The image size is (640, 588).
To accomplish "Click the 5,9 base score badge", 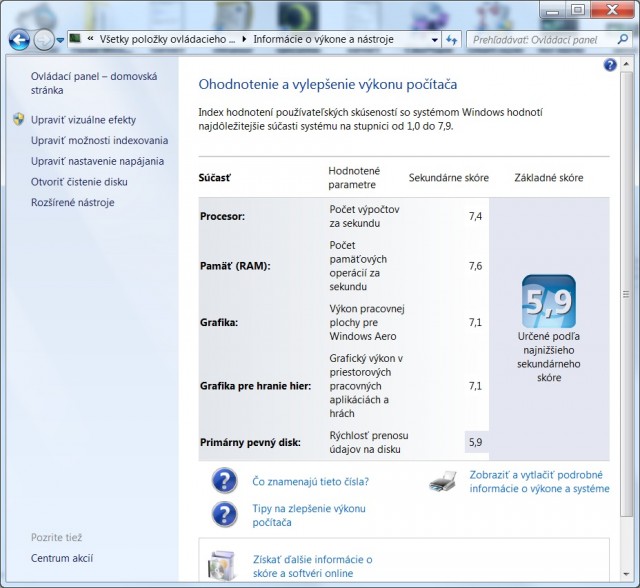I will coord(549,301).
